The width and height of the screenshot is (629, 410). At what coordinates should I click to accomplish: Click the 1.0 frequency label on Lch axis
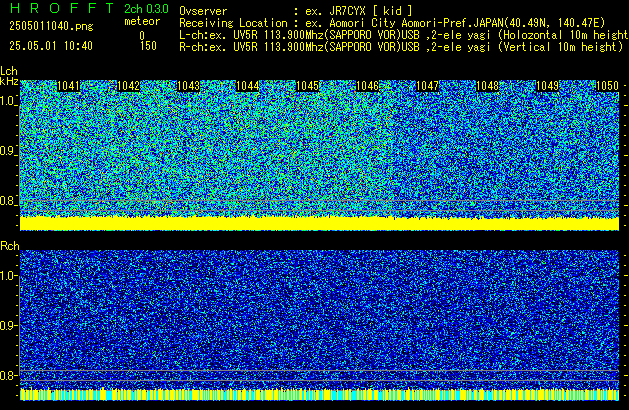(x=8, y=101)
